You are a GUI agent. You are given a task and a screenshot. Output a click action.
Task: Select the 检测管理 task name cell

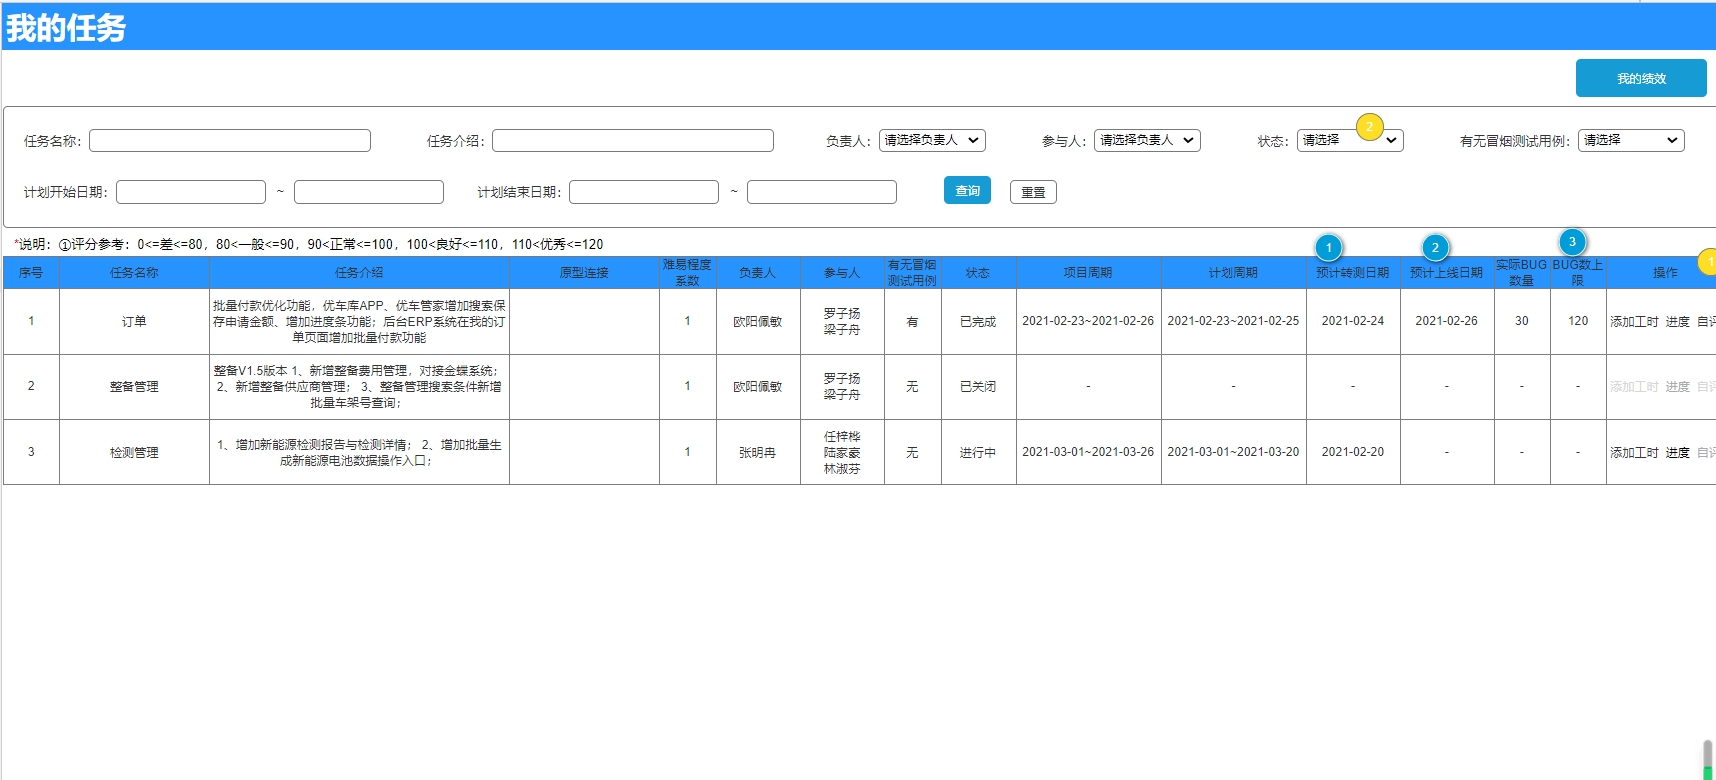134,452
